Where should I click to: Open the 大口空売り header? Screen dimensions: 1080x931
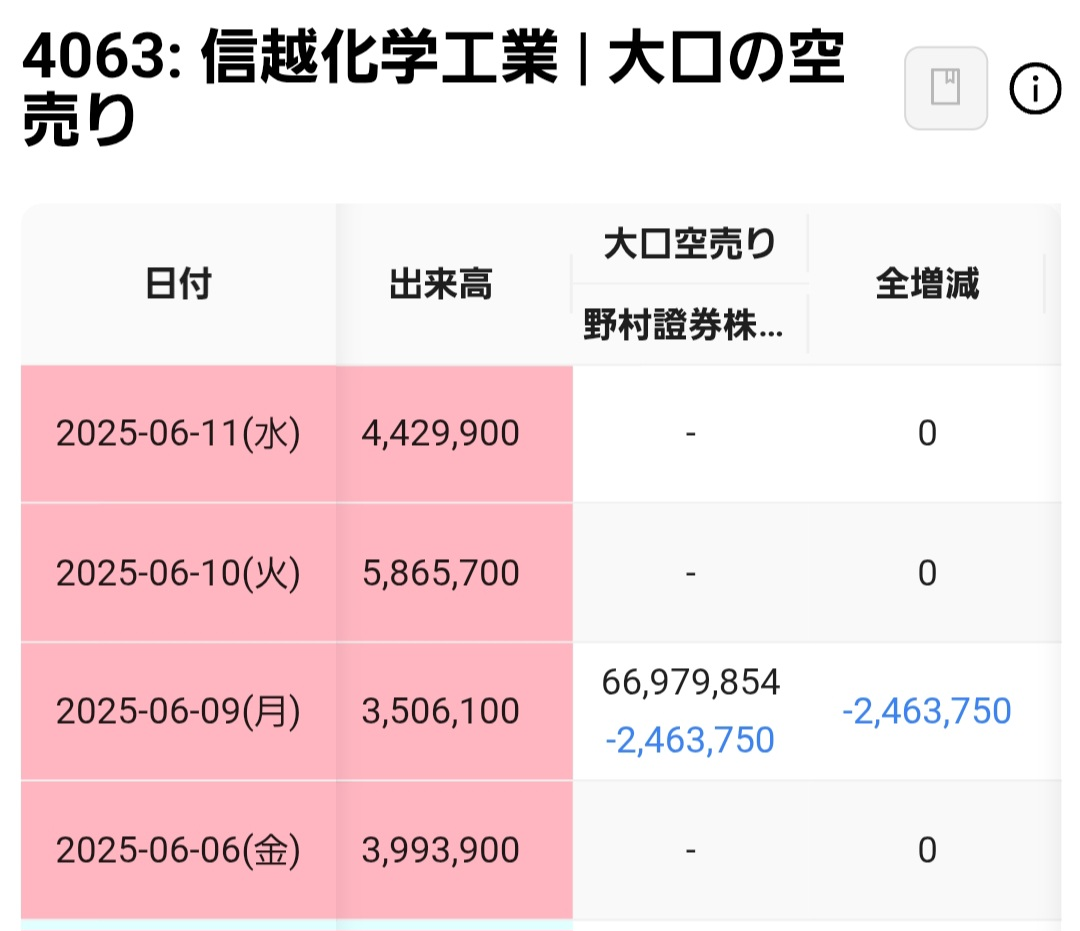coord(688,243)
